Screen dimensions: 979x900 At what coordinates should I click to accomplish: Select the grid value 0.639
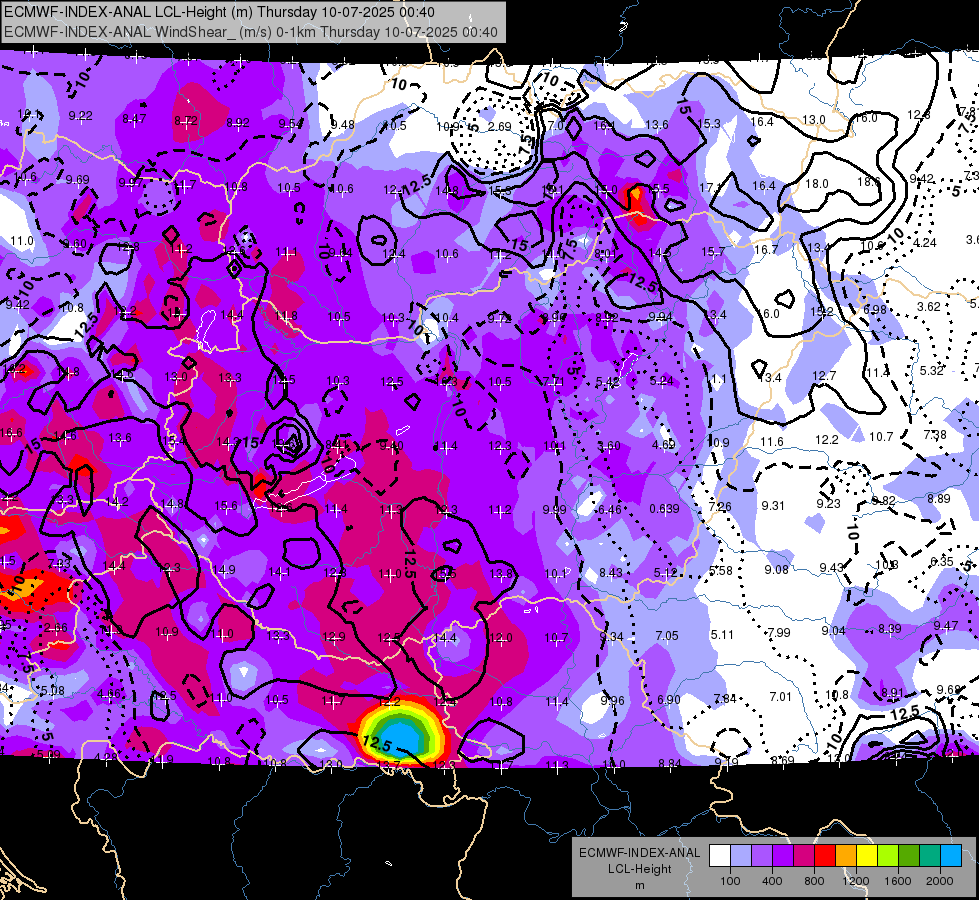[x=664, y=508]
